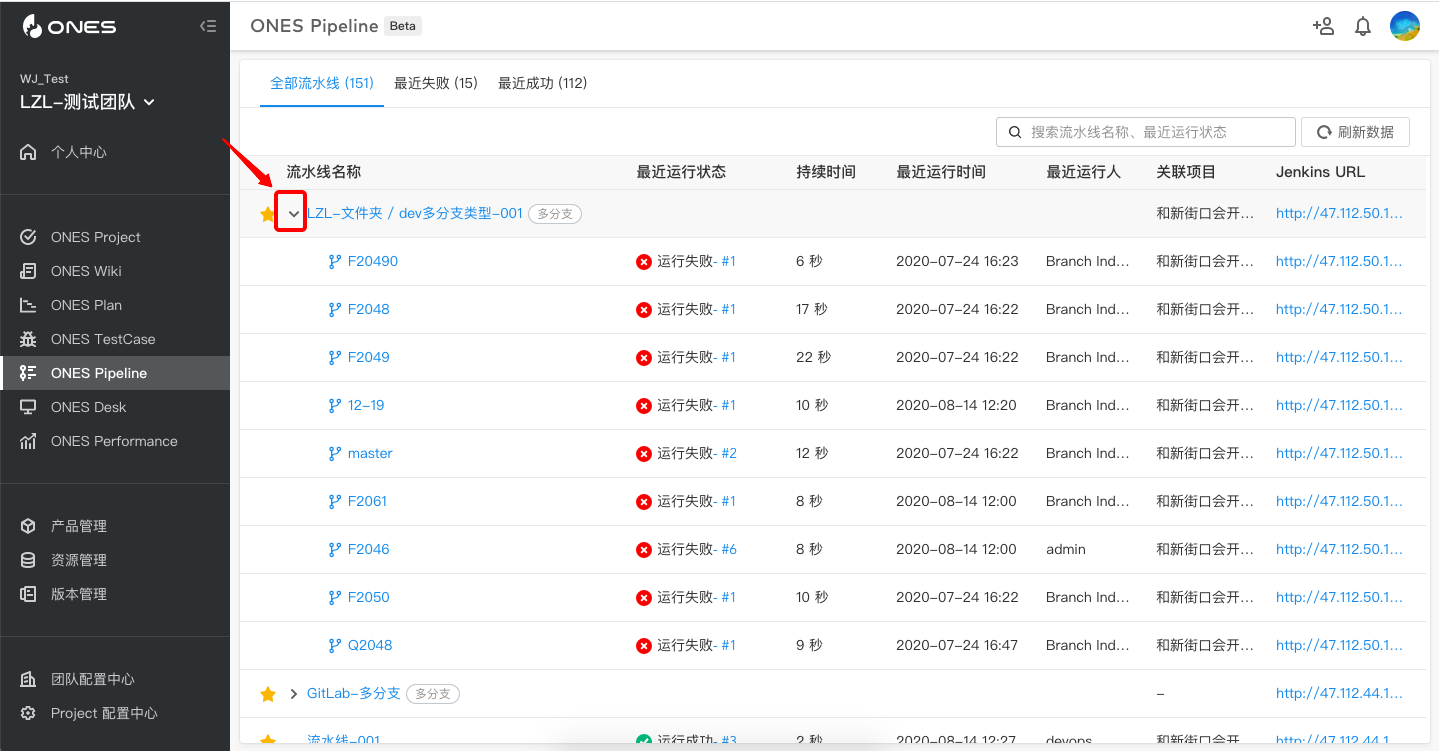This screenshot has width=1439, height=751.
Task: Click 和新街口会开 project in master row
Action: 1205,453
